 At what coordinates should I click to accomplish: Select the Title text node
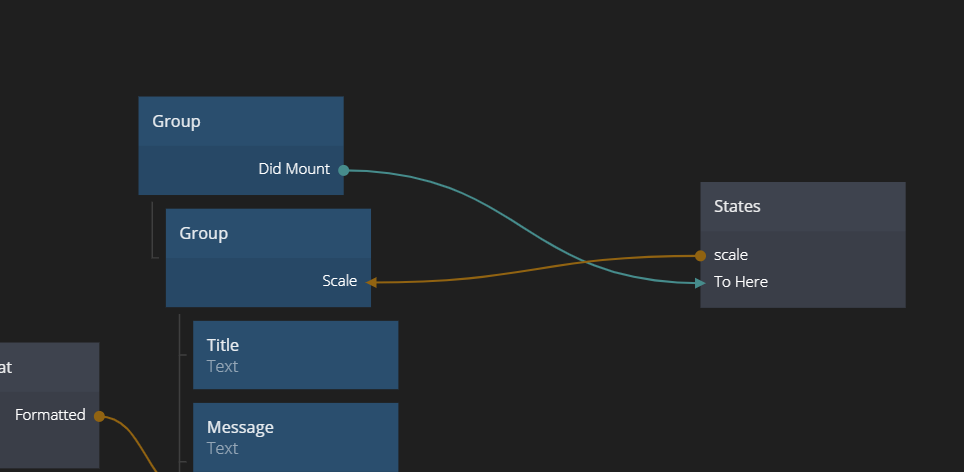click(x=295, y=355)
